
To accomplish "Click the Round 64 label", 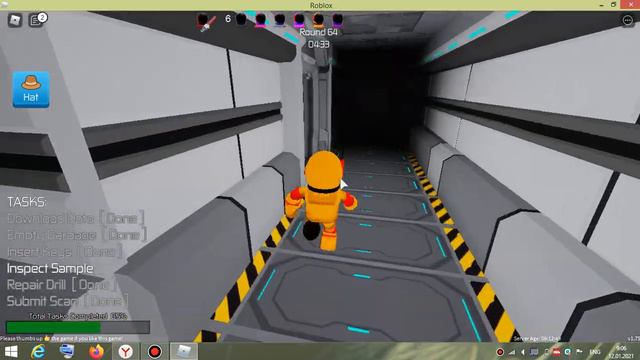I will 318,32.
